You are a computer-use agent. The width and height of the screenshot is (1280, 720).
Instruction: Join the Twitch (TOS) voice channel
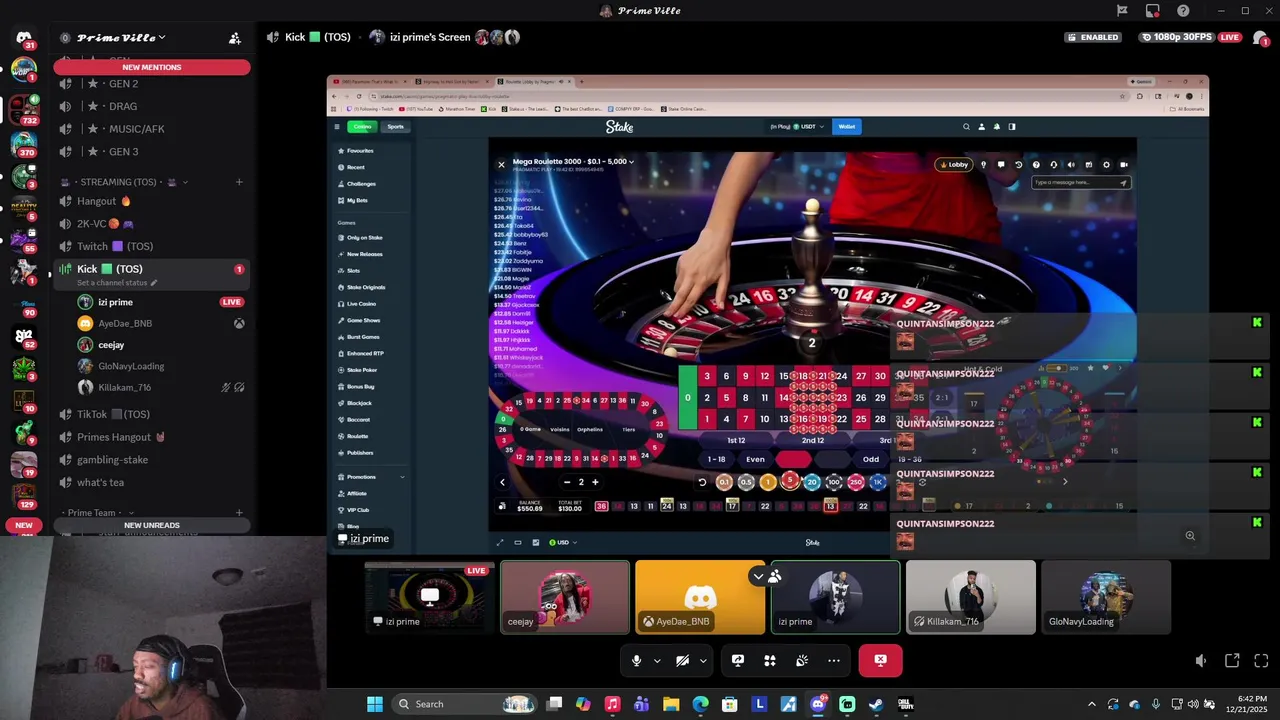[152, 246]
